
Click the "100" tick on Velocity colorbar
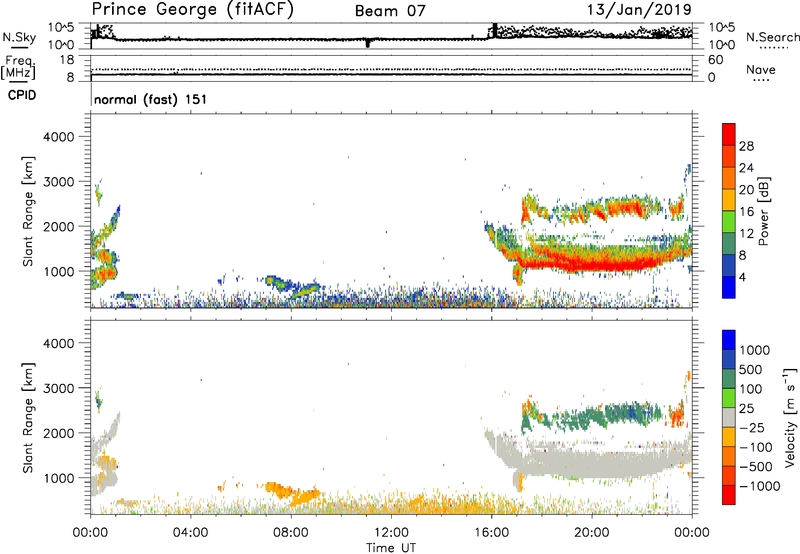point(751,389)
